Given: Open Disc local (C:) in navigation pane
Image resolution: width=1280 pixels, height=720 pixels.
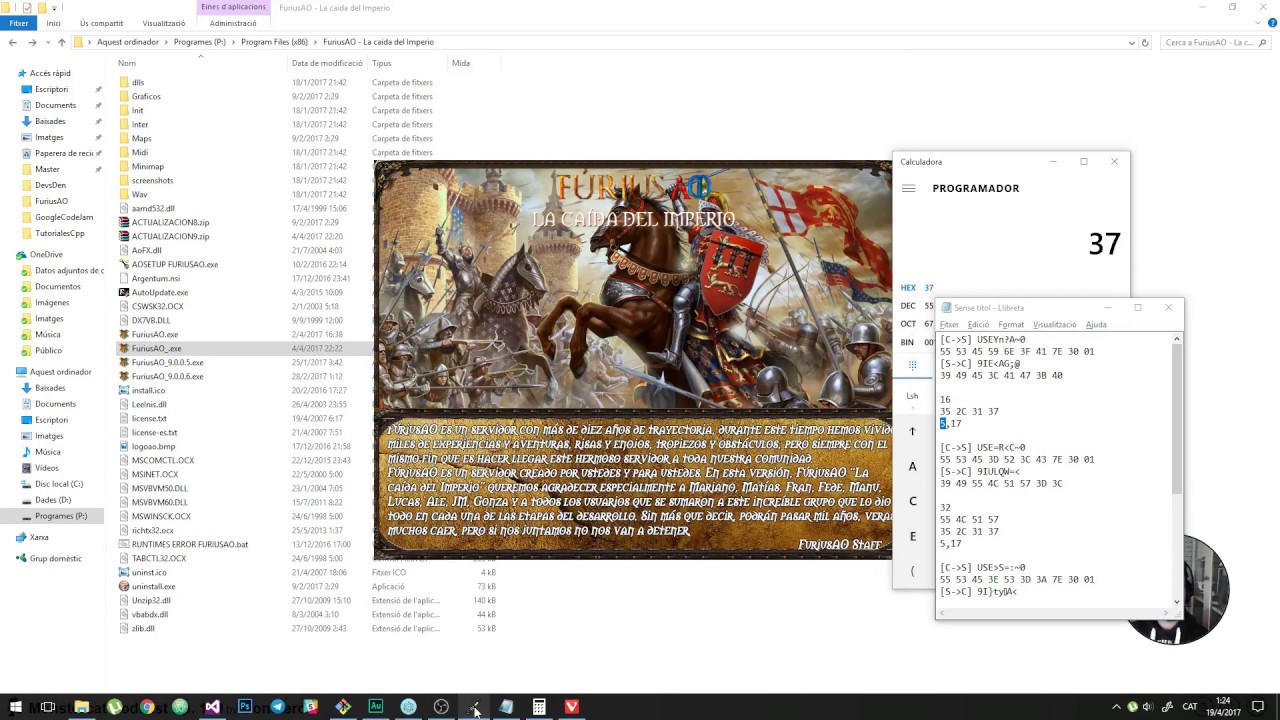Looking at the screenshot, I should [x=59, y=484].
